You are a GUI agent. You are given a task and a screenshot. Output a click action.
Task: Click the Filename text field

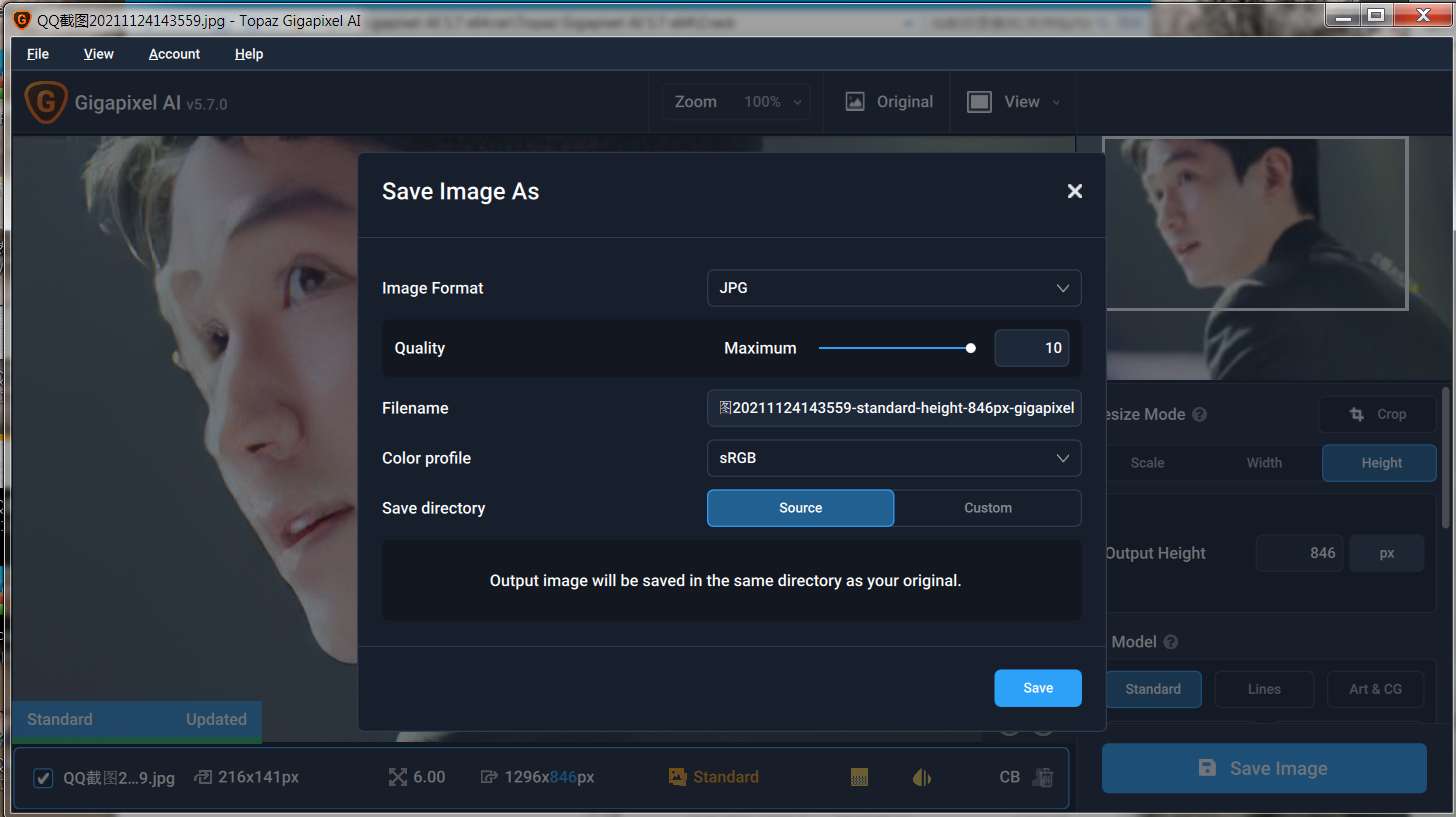click(x=894, y=408)
